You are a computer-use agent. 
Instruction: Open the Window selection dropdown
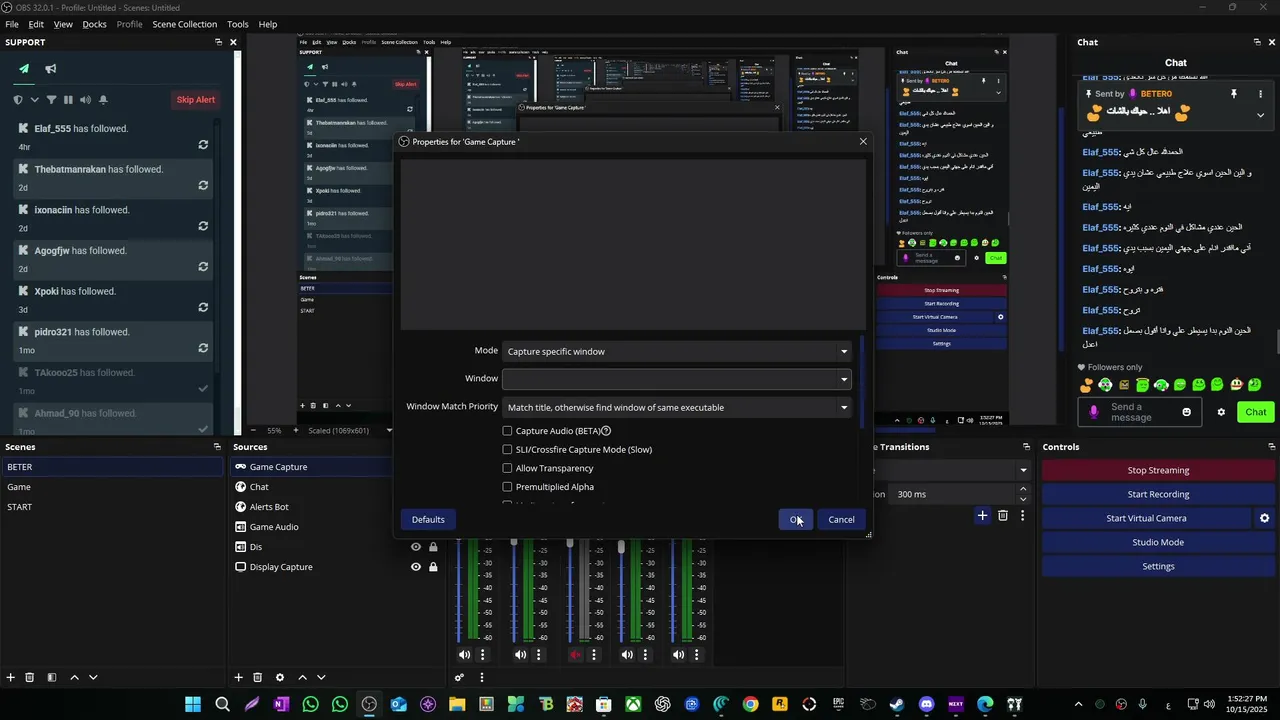pos(677,379)
